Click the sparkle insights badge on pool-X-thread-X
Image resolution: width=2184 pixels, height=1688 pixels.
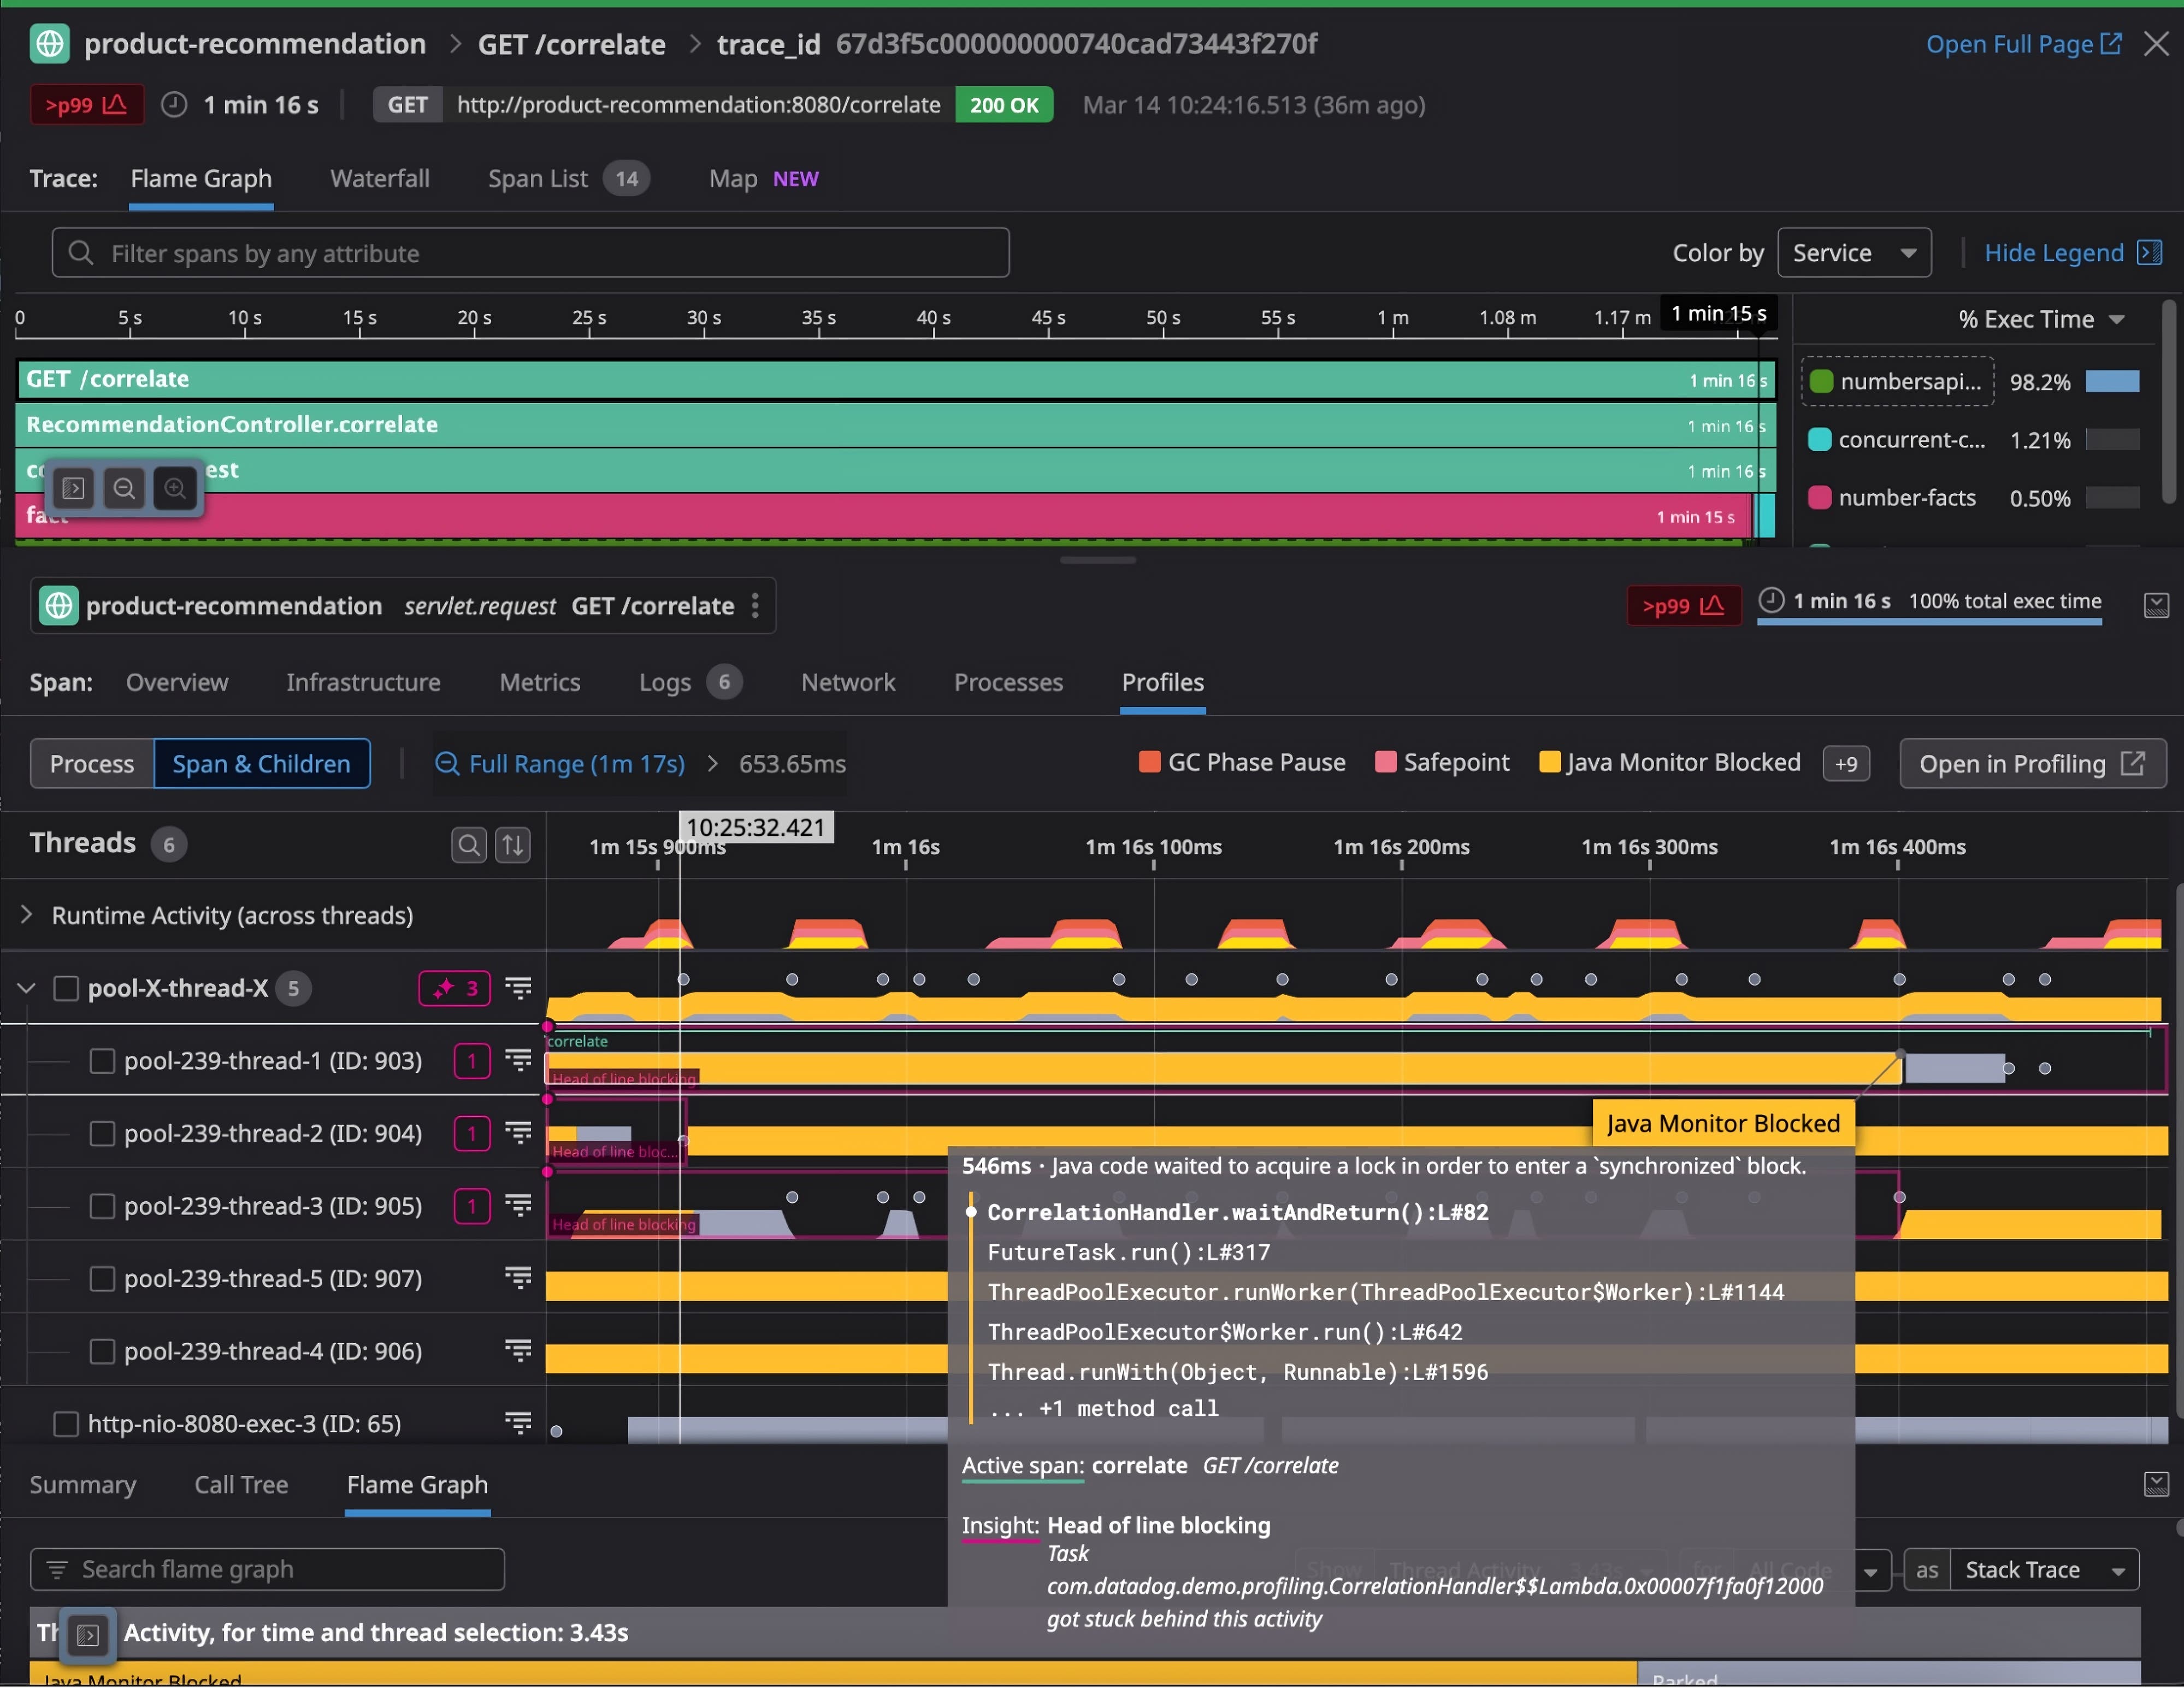pyautogui.click(x=454, y=988)
